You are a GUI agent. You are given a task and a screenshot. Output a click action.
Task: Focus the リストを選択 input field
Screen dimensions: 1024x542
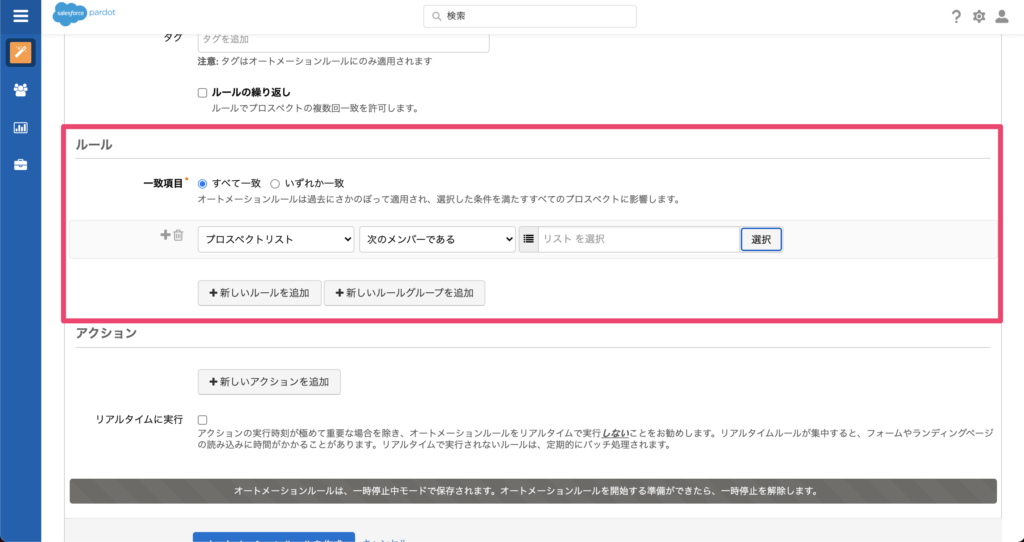pos(639,239)
